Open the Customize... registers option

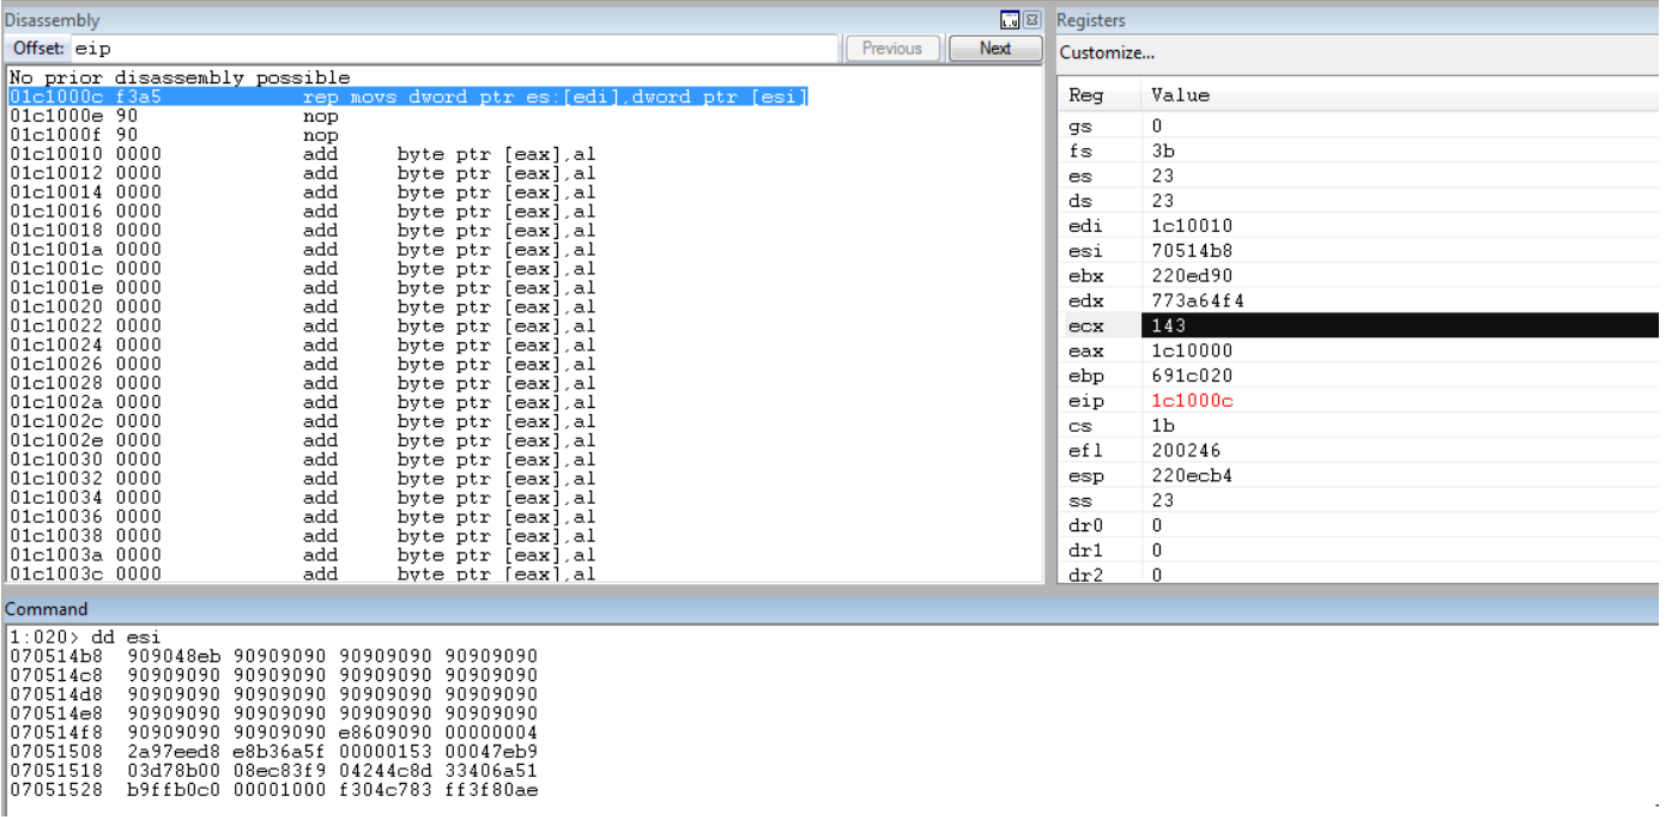(x=1107, y=53)
